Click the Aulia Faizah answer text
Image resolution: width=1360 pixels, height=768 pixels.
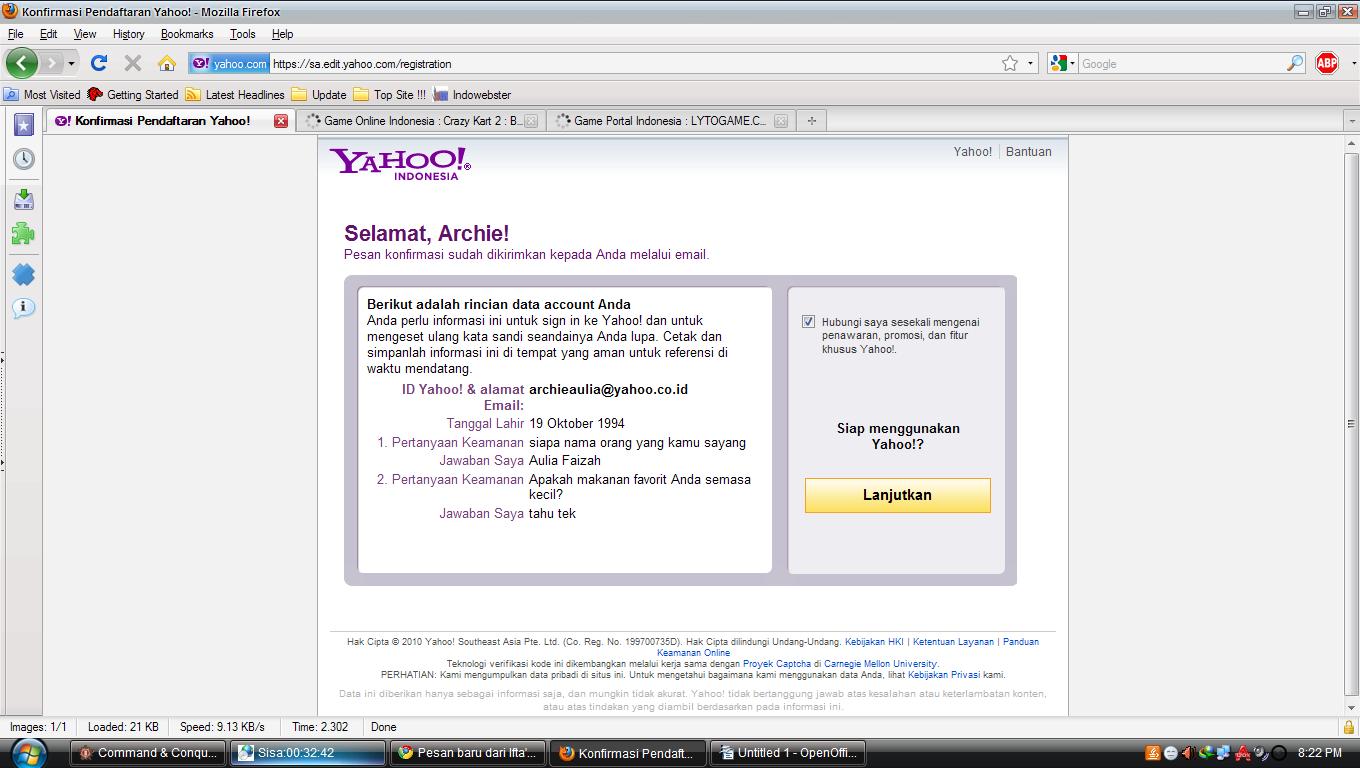tap(565, 461)
